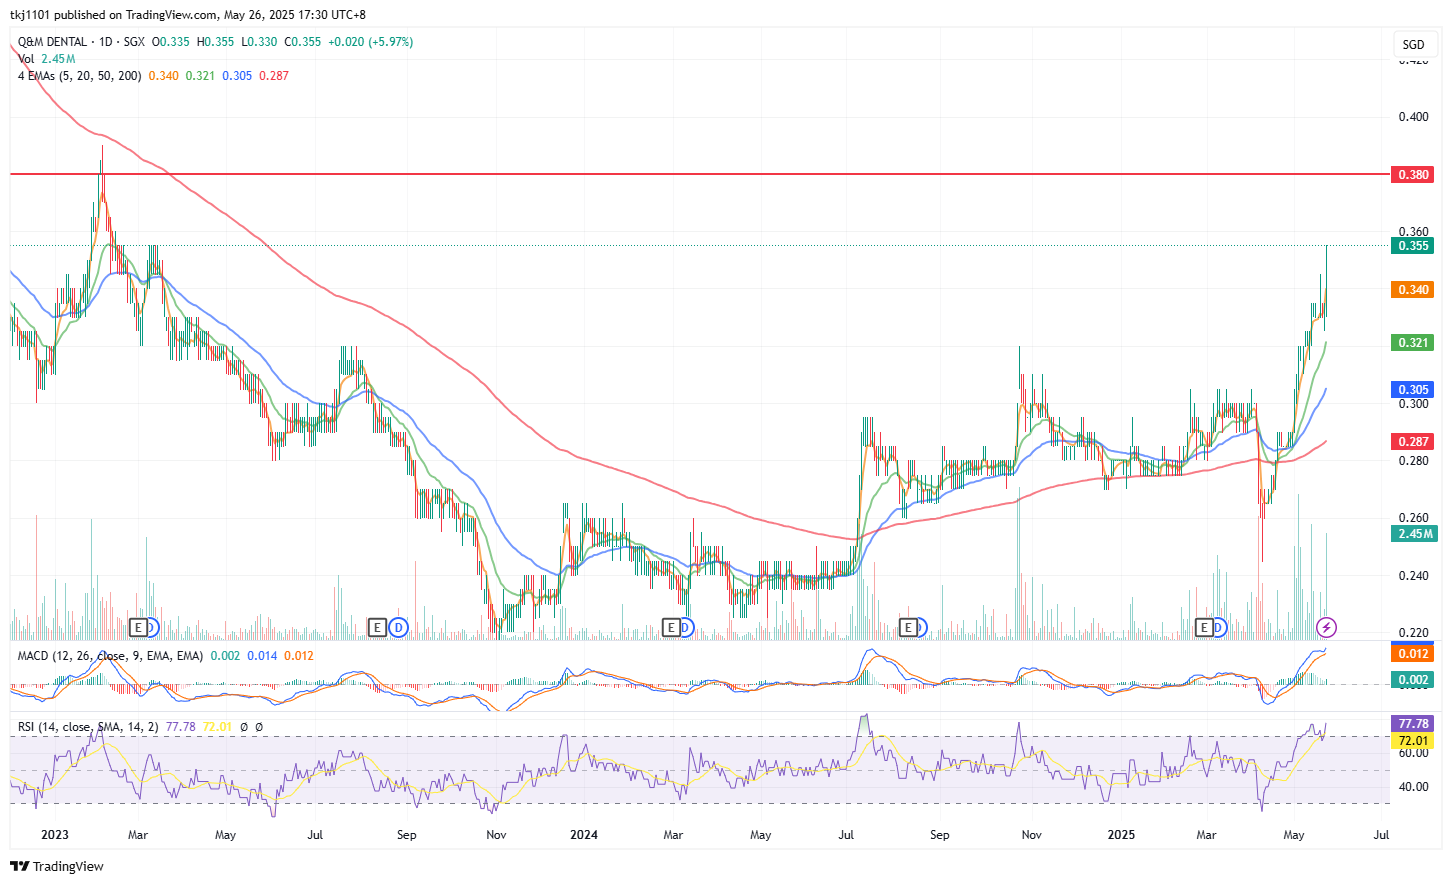Click the +0.020 (+5.97%) change value
This screenshot has width=1452, height=884.
[370, 42]
